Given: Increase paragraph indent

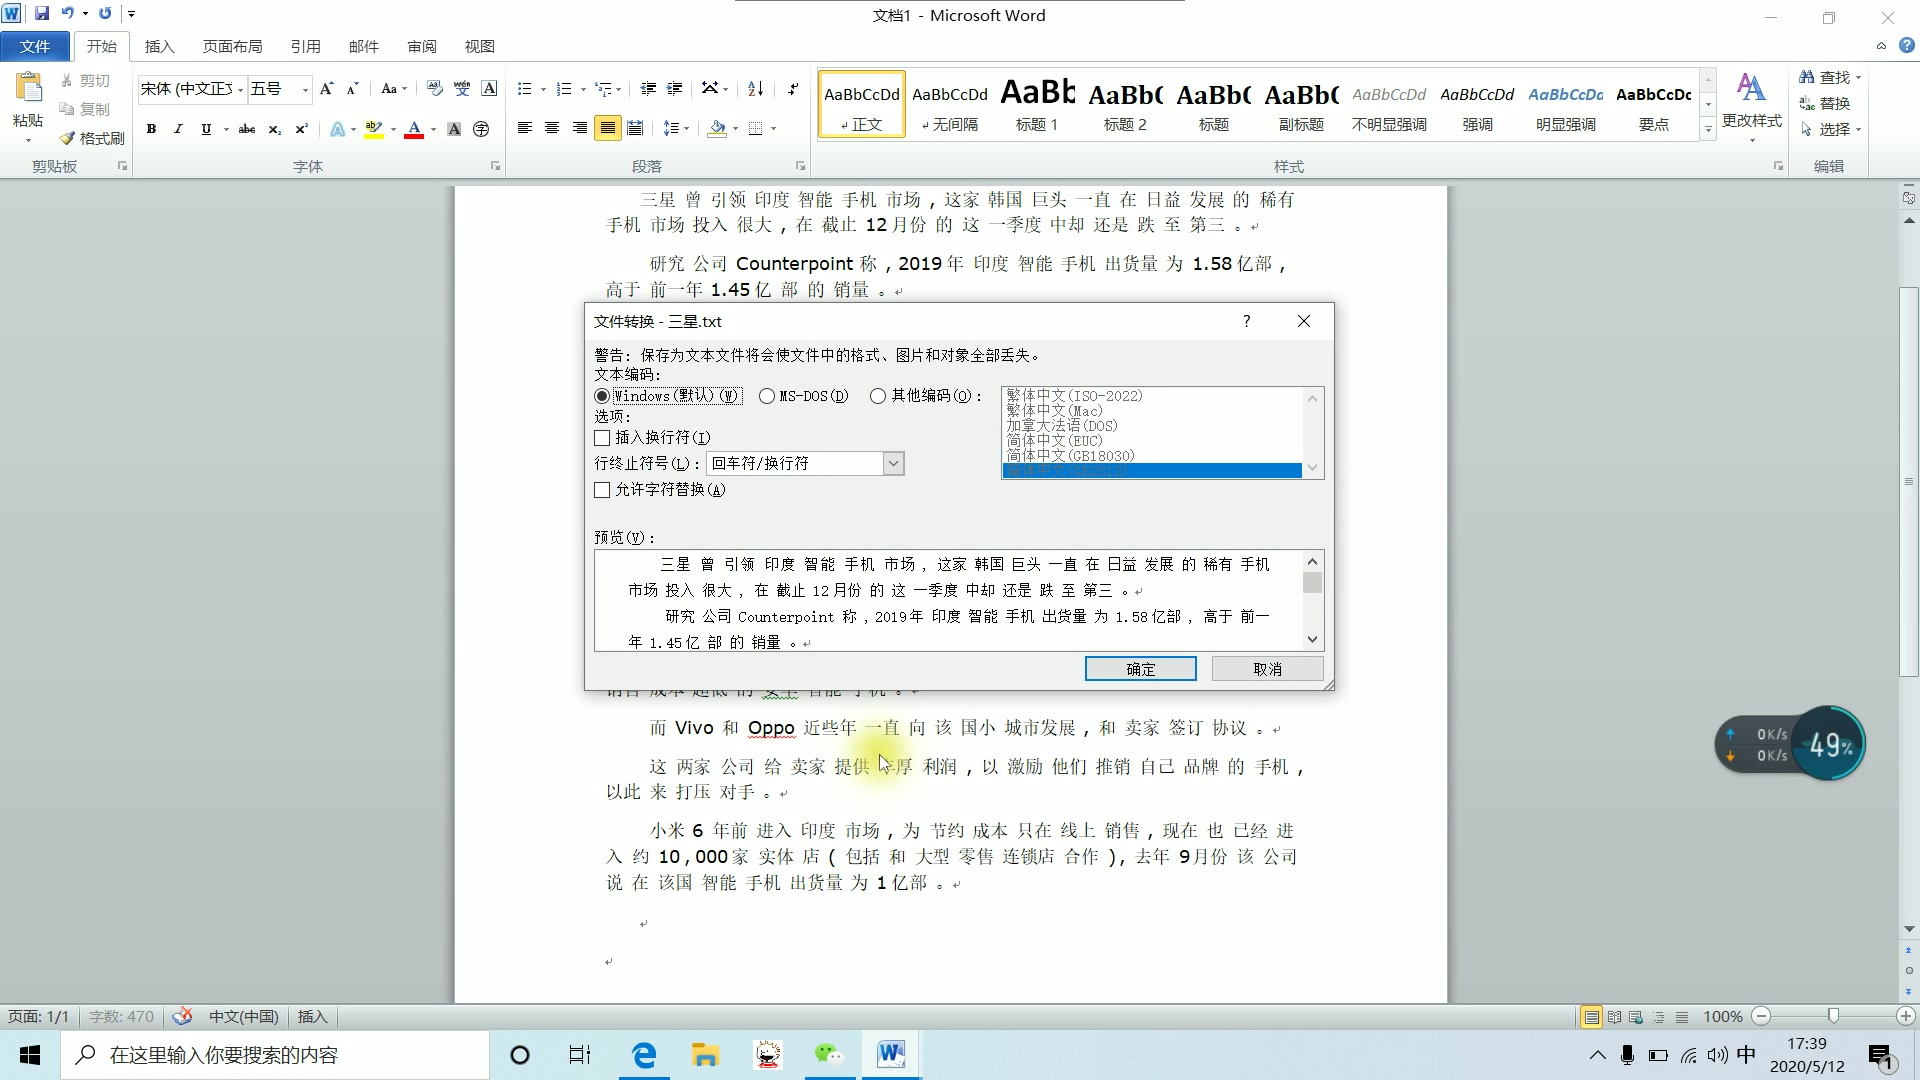Looking at the screenshot, I should [x=675, y=89].
